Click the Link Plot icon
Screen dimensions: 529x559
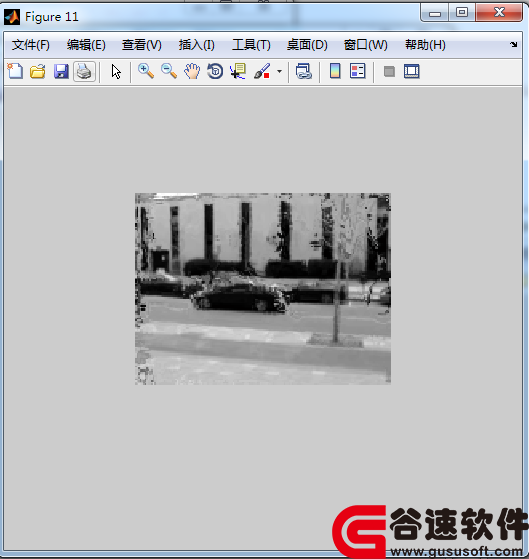(304, 72)
